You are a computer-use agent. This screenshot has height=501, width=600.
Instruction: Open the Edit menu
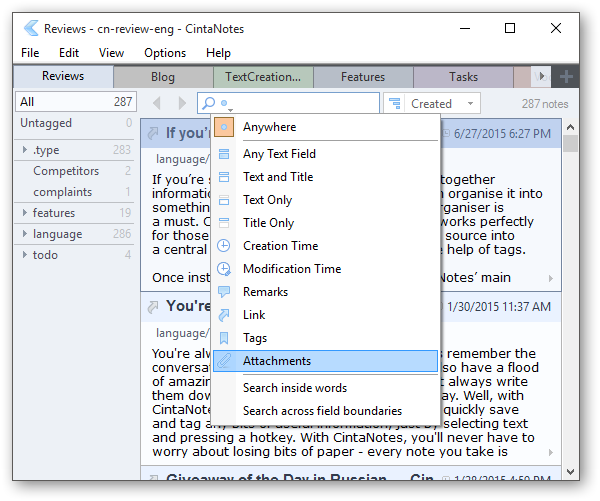tap(69, 53)
